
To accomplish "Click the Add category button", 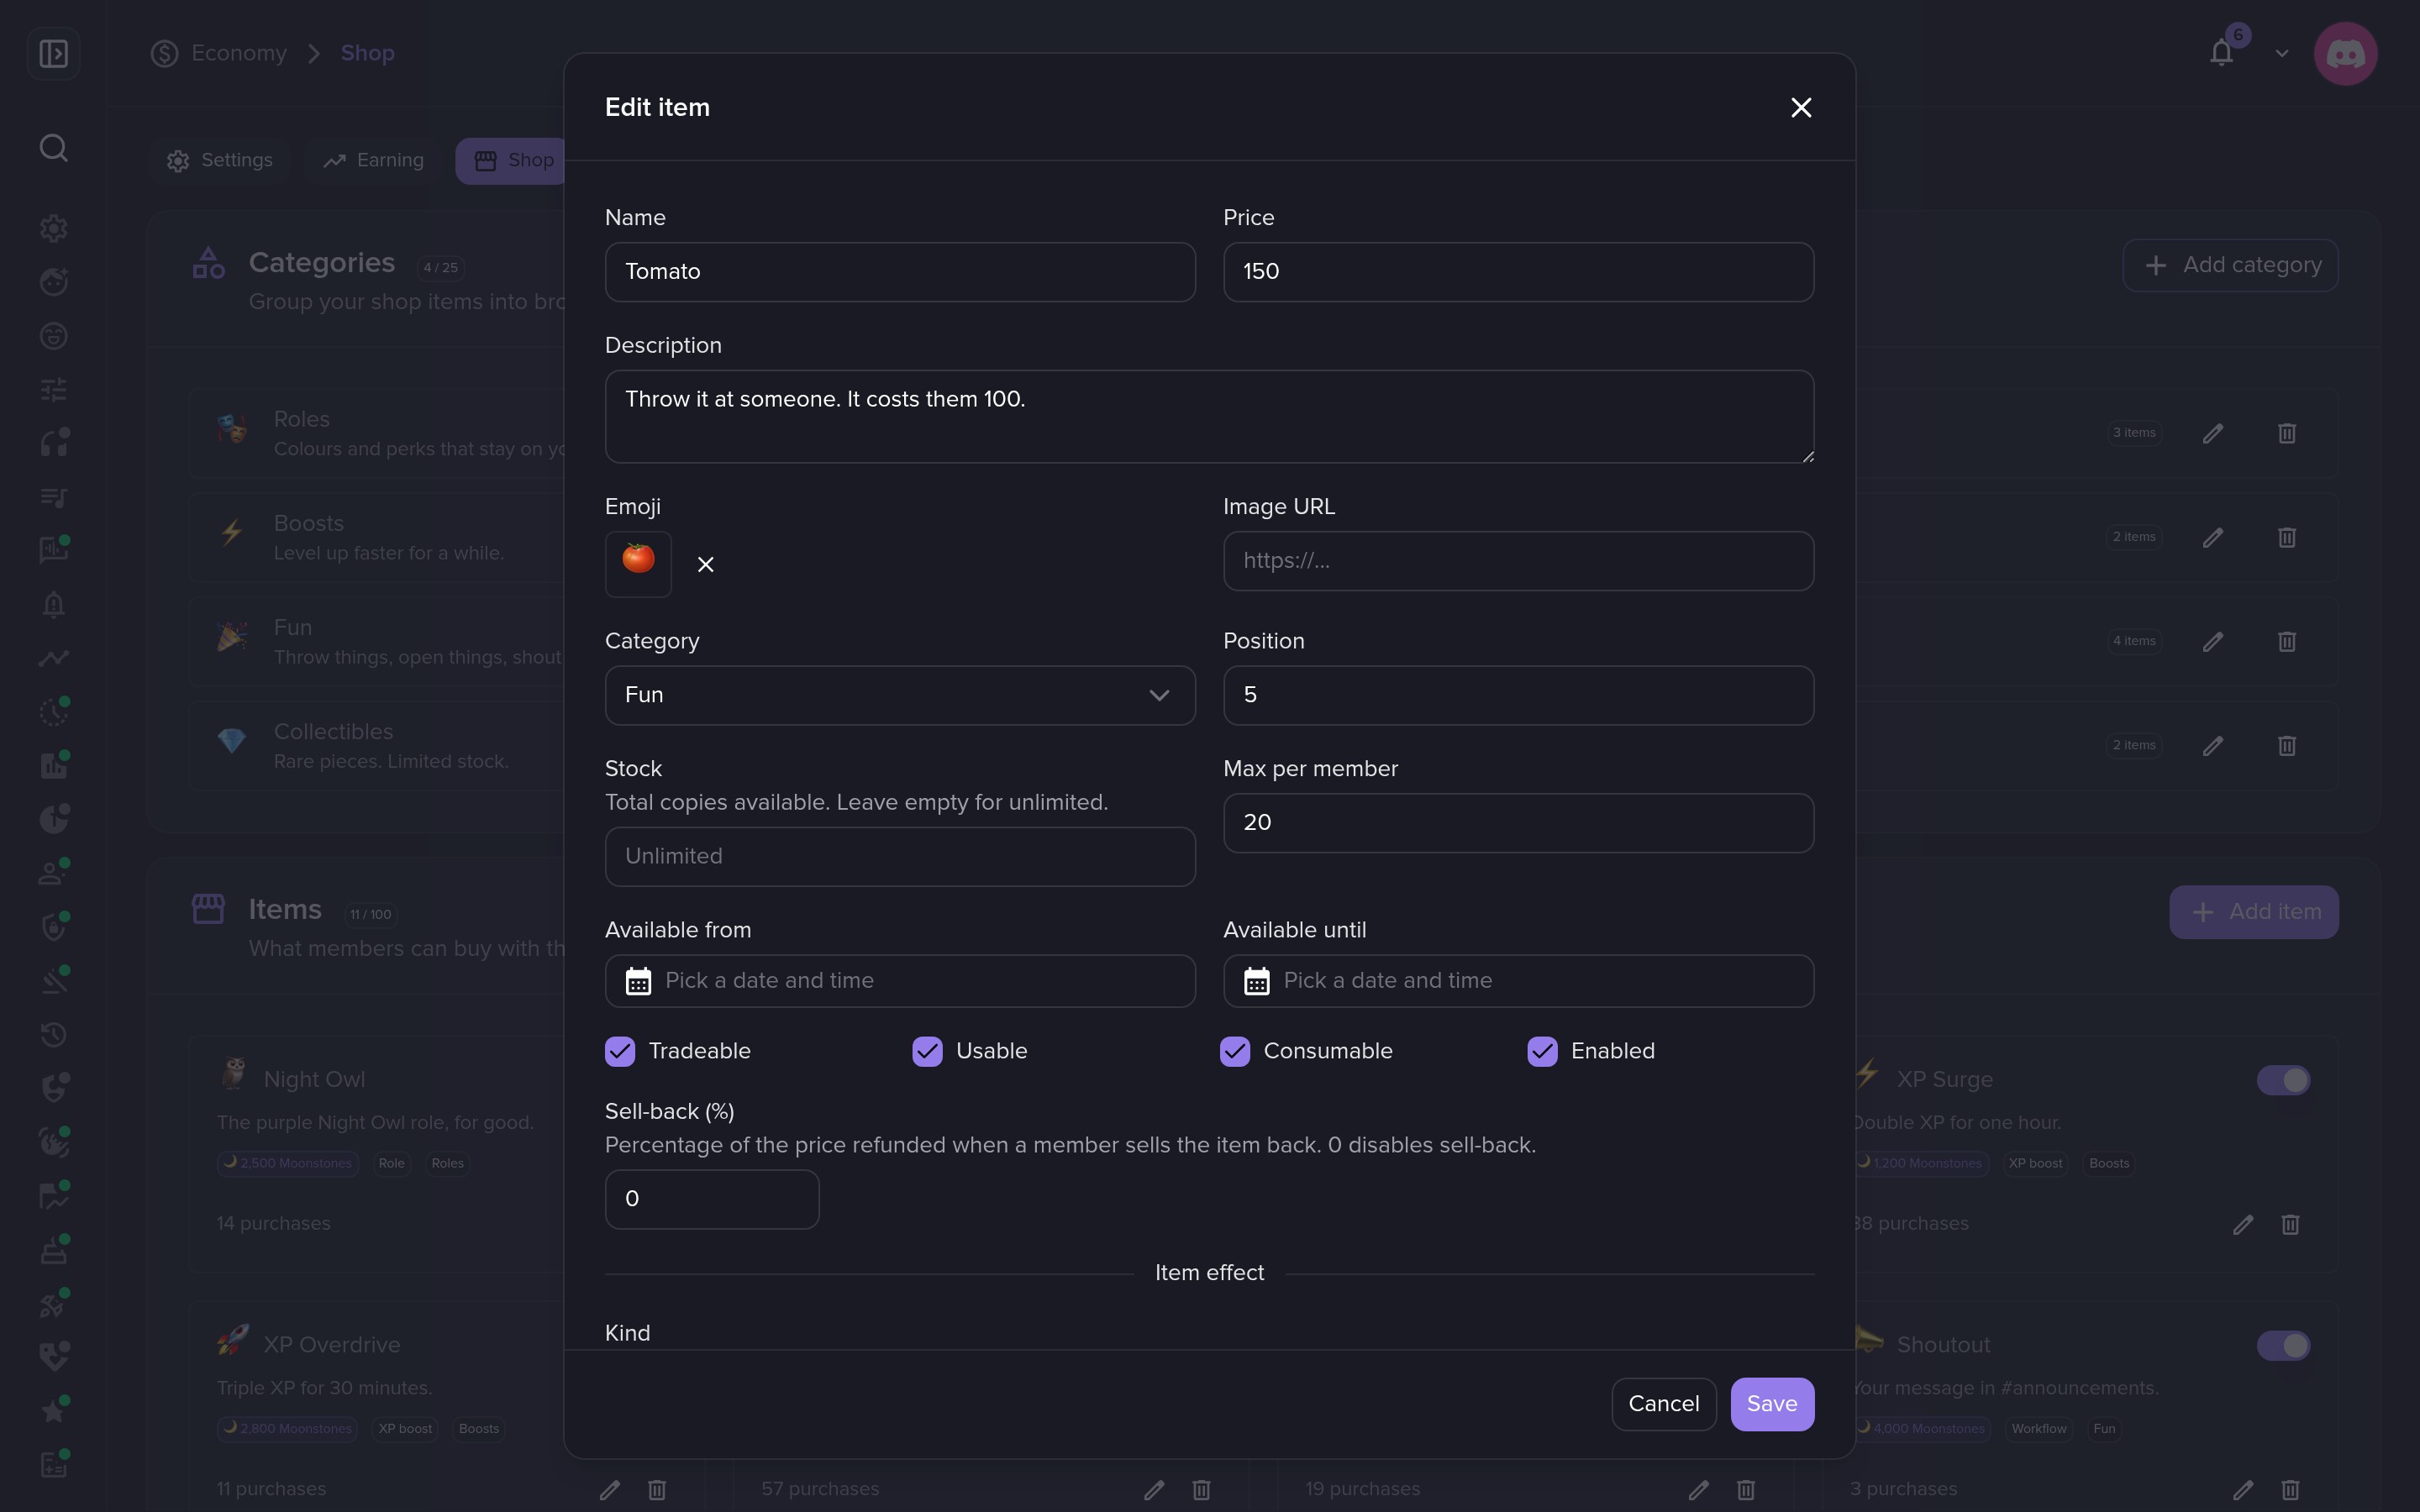I will [2231, 265].
